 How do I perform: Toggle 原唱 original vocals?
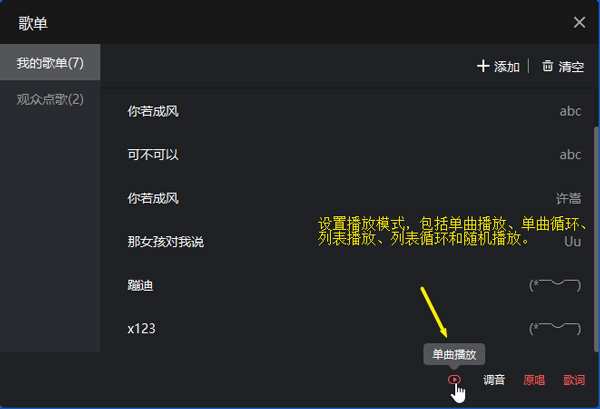(x=534, y=380)
